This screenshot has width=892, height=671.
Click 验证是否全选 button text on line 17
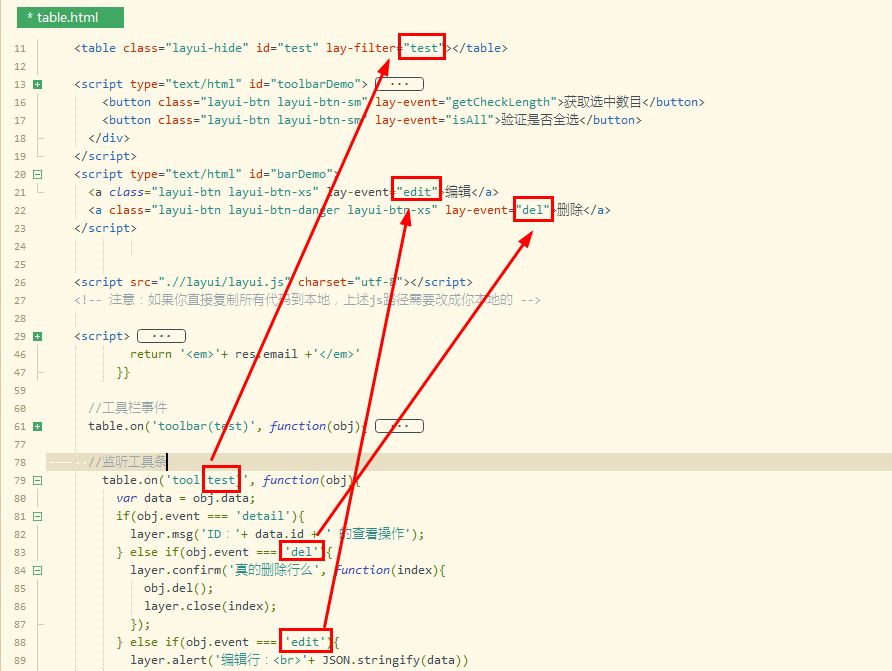(540, 120)
